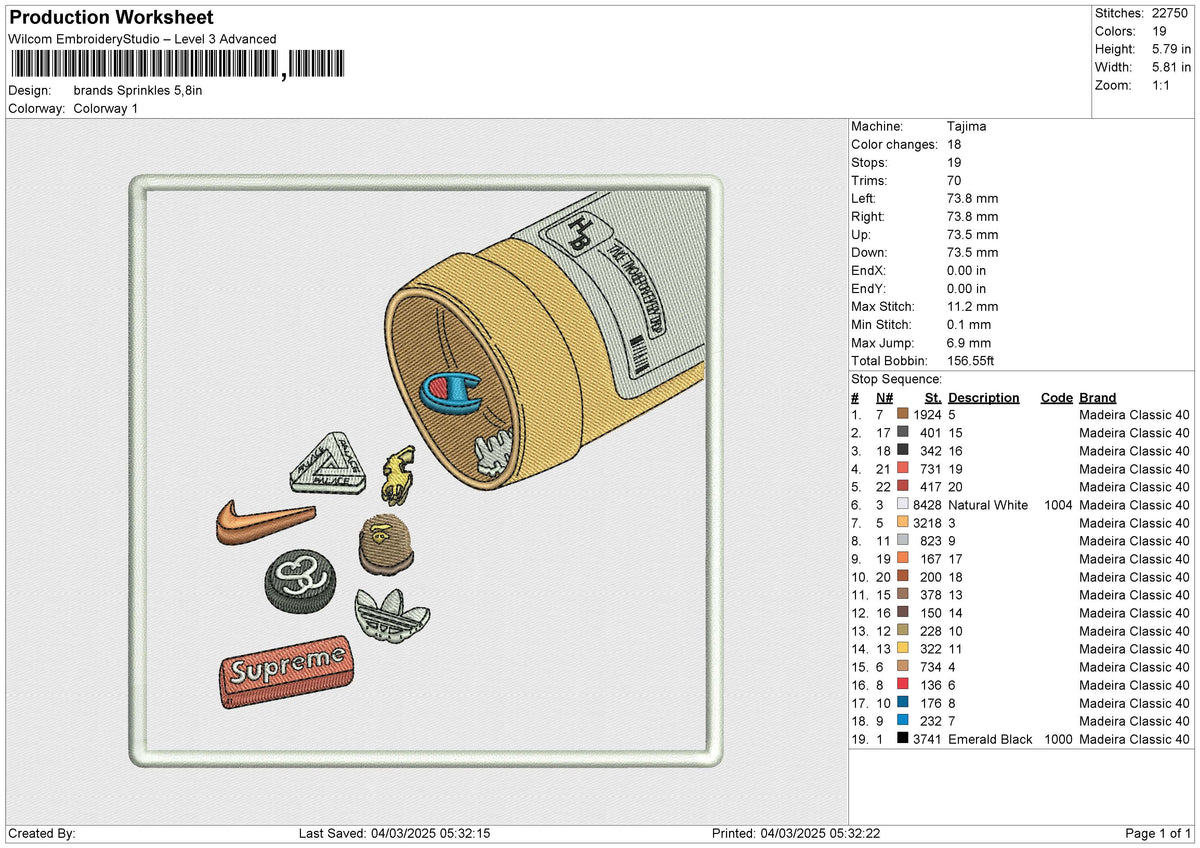1200x848 pixels.
Task: Click the black round S logo sprinkle
Action: pos(300,580)
